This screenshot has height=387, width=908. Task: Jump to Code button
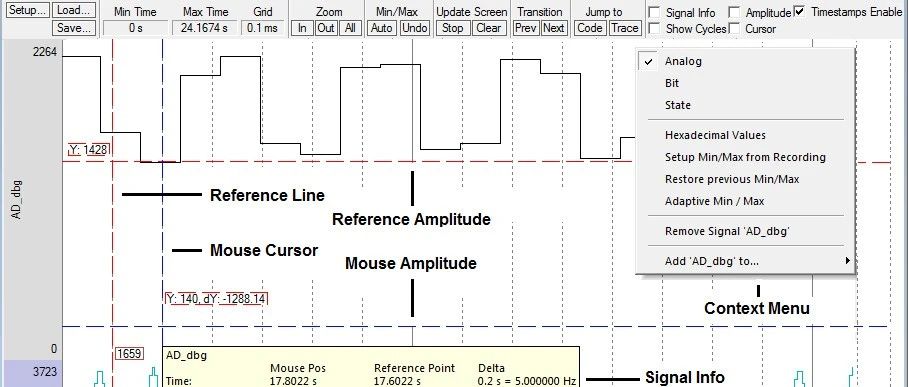coord(590,28)
